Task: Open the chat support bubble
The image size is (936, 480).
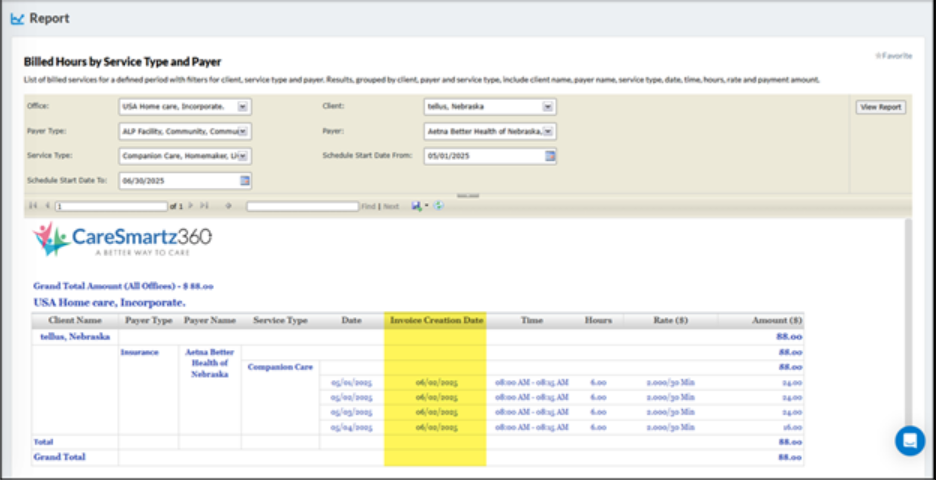Action: [910, 441]
